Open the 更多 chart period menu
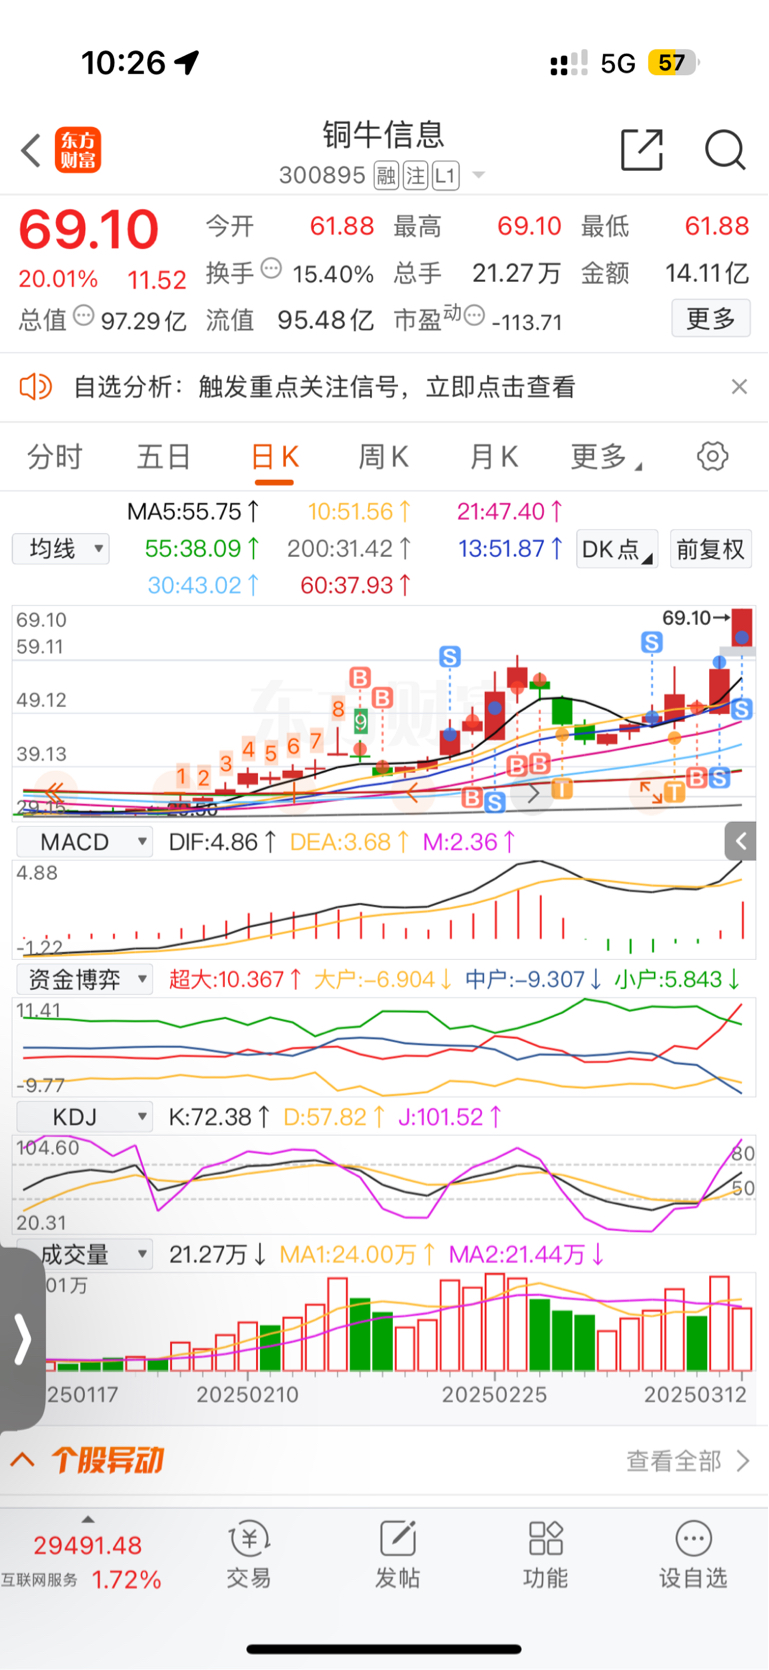Image resolution: width=769 pixels, height=1670 pixels. tap(606, 457)
